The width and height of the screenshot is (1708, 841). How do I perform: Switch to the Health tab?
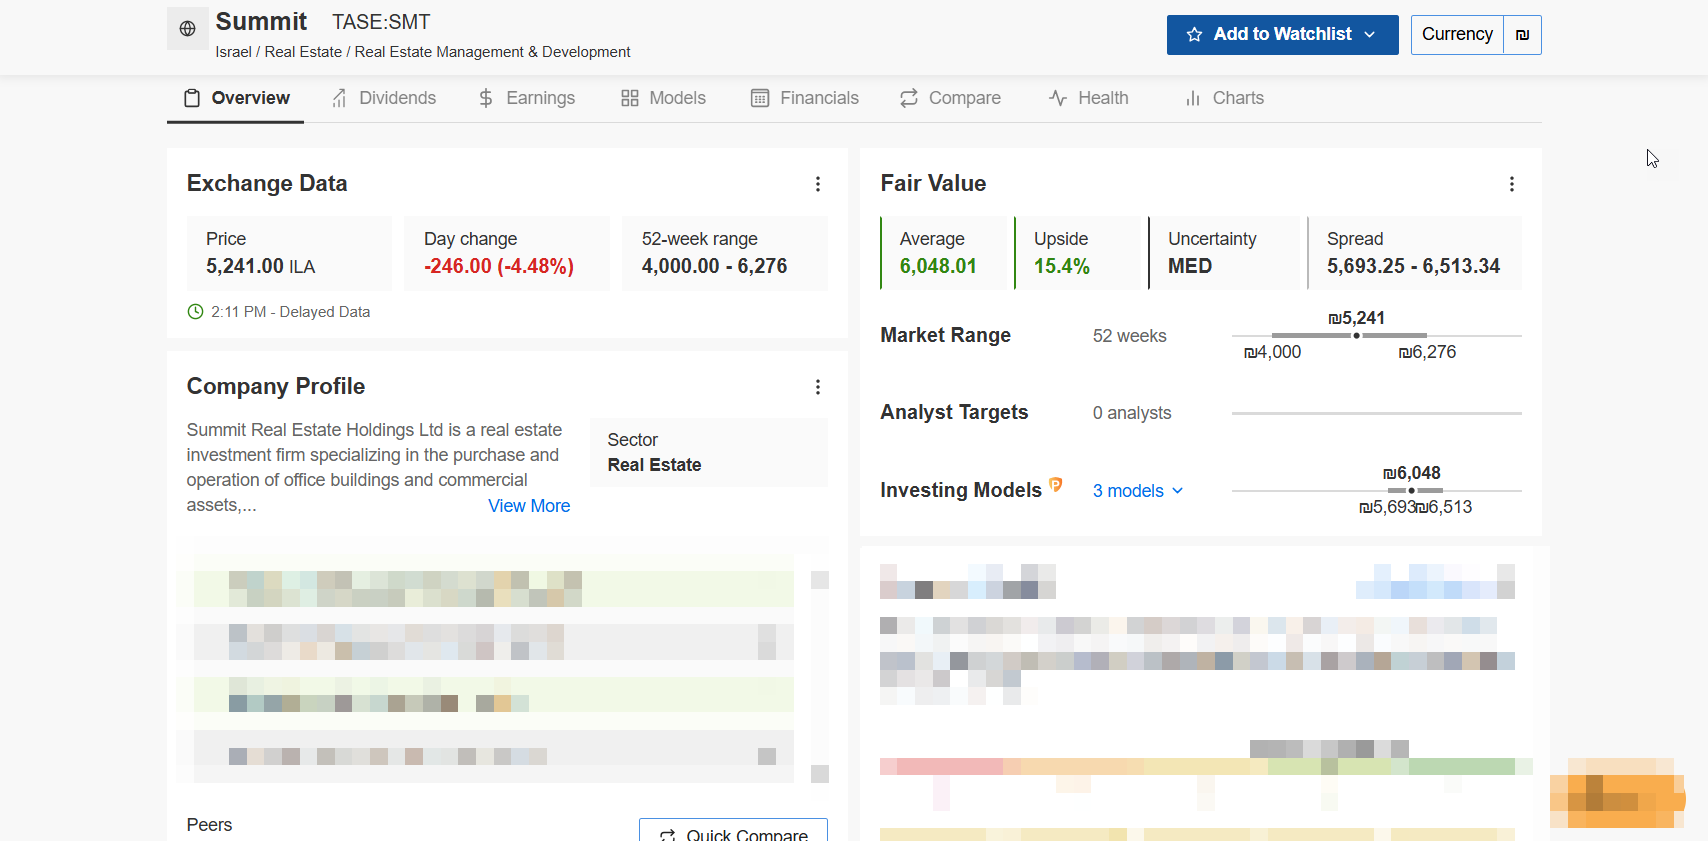click(1089, 98)
